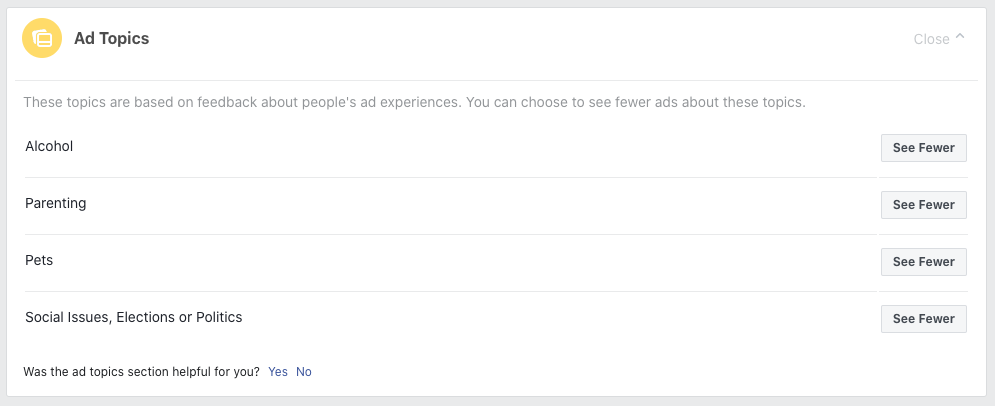Image resolution: width=995 pixels, height=406 pixels.
Task: Answer No to the helpfulness question
Action: tap(304, 372)
